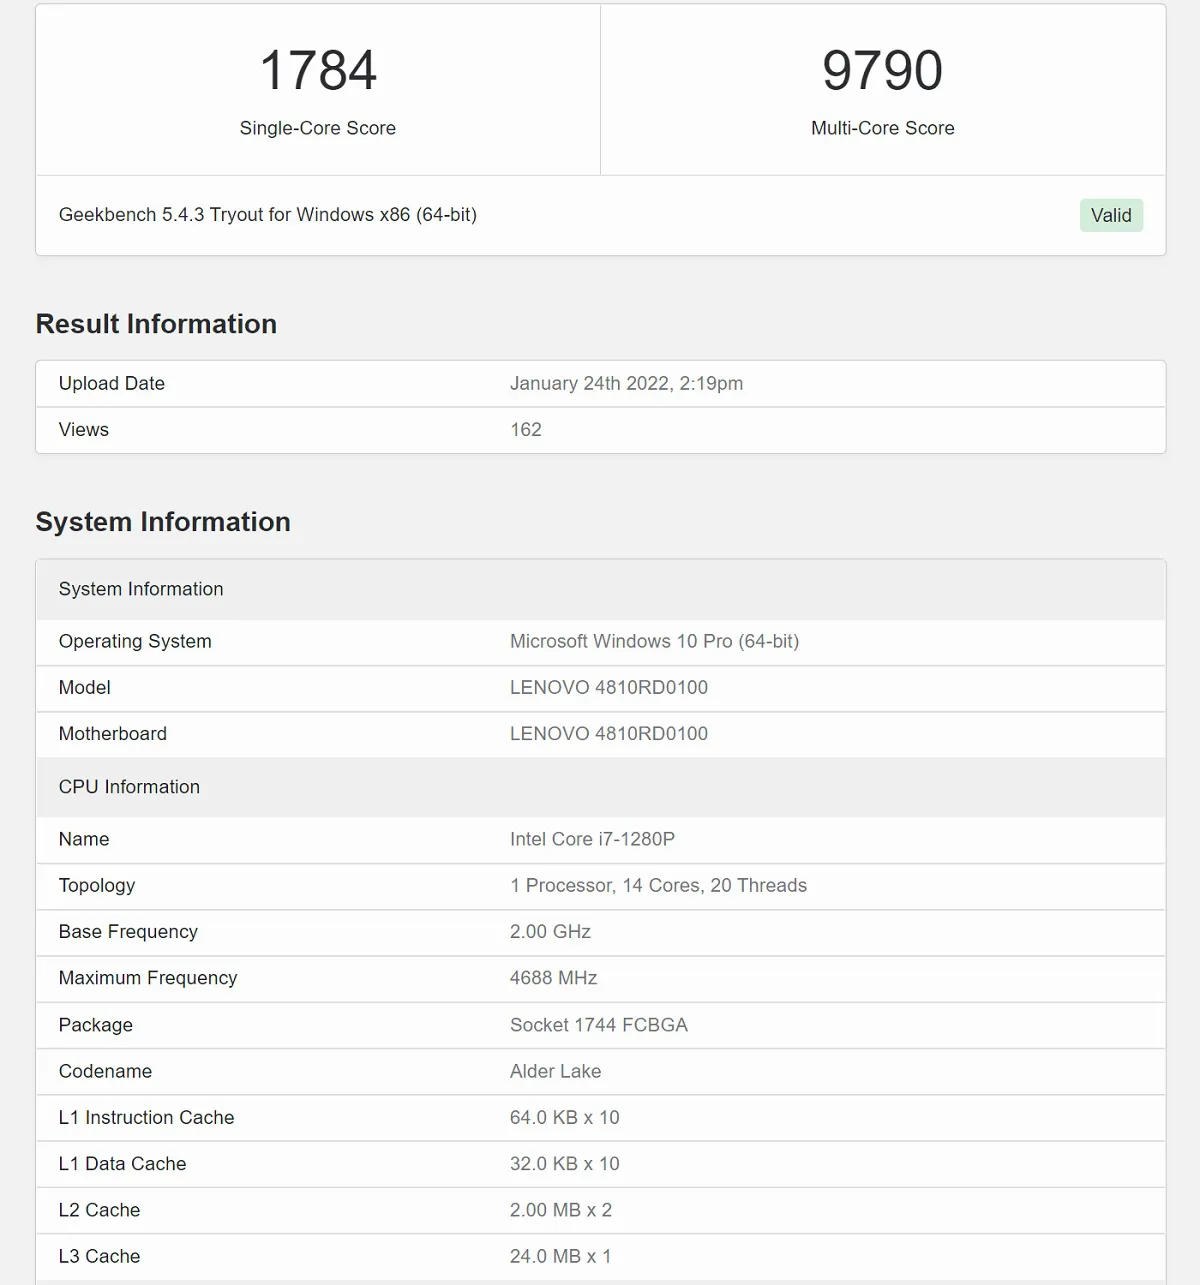This screenshot has height=1285, width=1200.
Task: Select Microsoft Windows 10 Pro value
Action: pyautogui.click(x=654, y=642)
